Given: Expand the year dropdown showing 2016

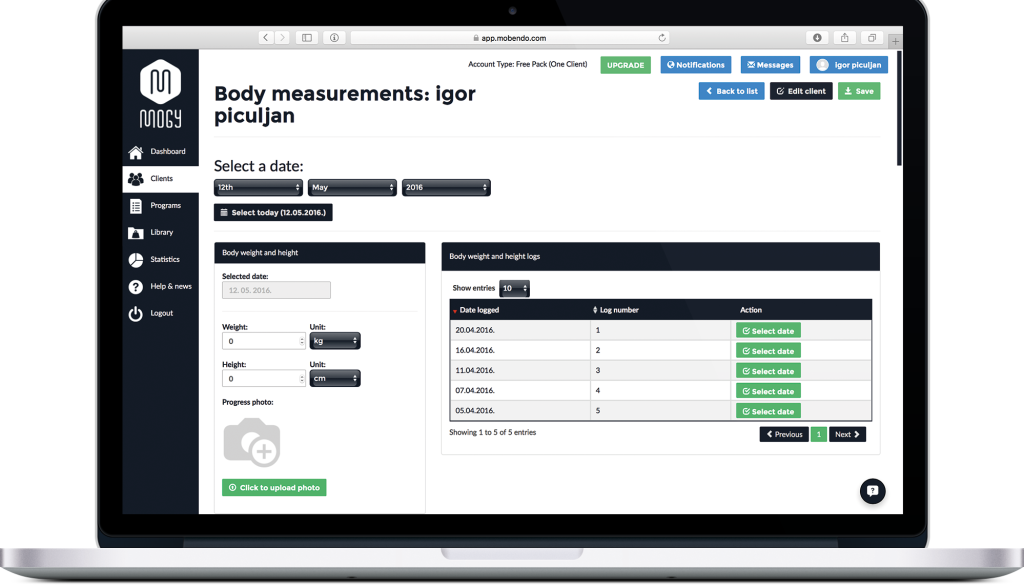Looking at the screenshot, I should tap(446, 187).
